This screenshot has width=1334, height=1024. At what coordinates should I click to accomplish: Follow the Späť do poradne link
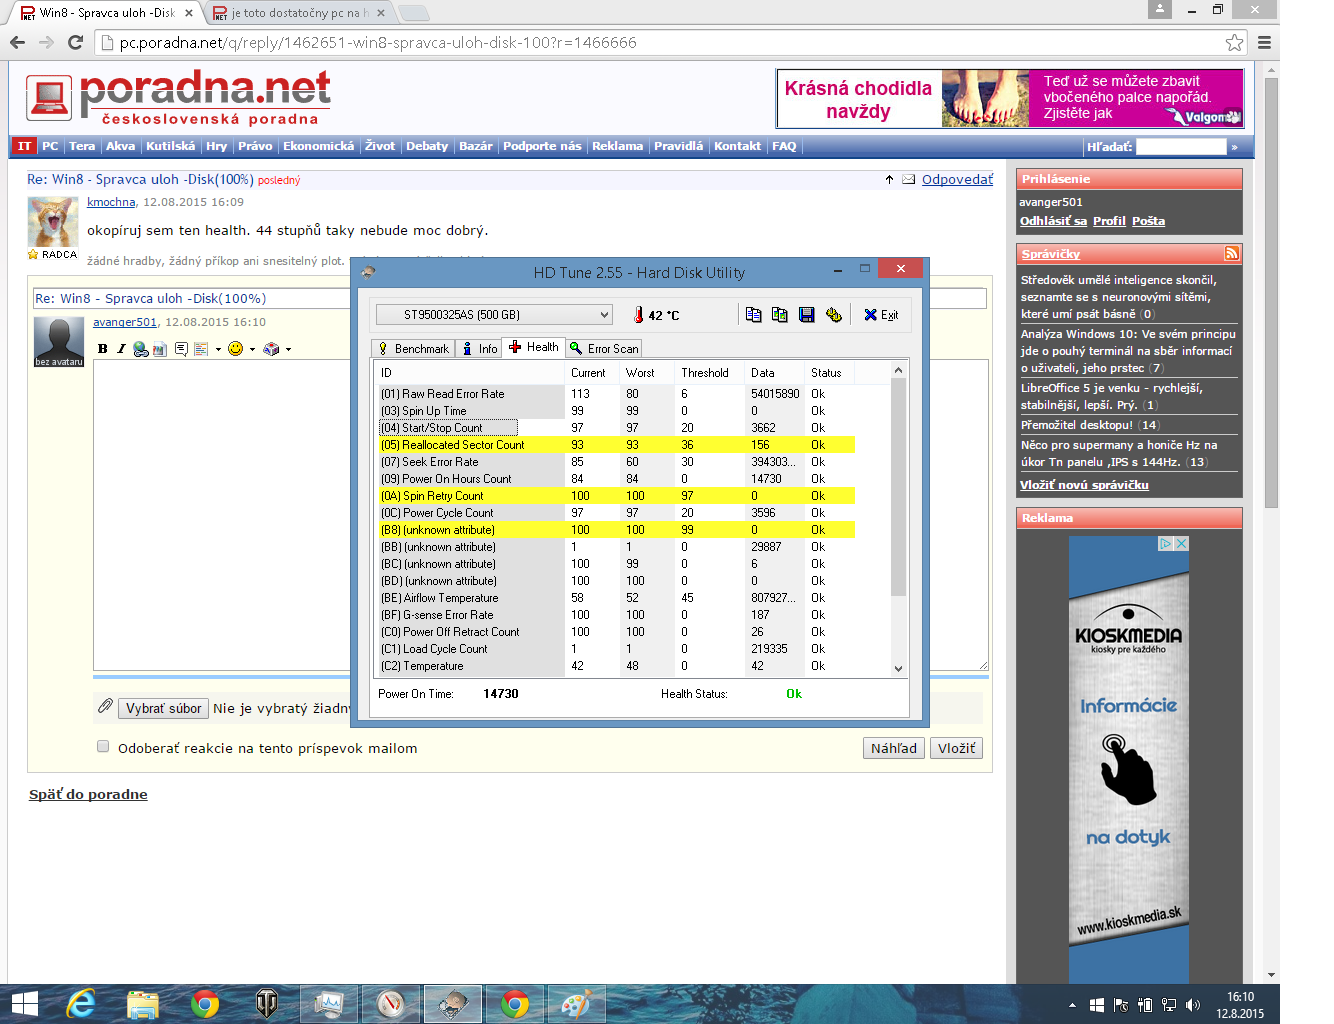[x=88, y=794]
